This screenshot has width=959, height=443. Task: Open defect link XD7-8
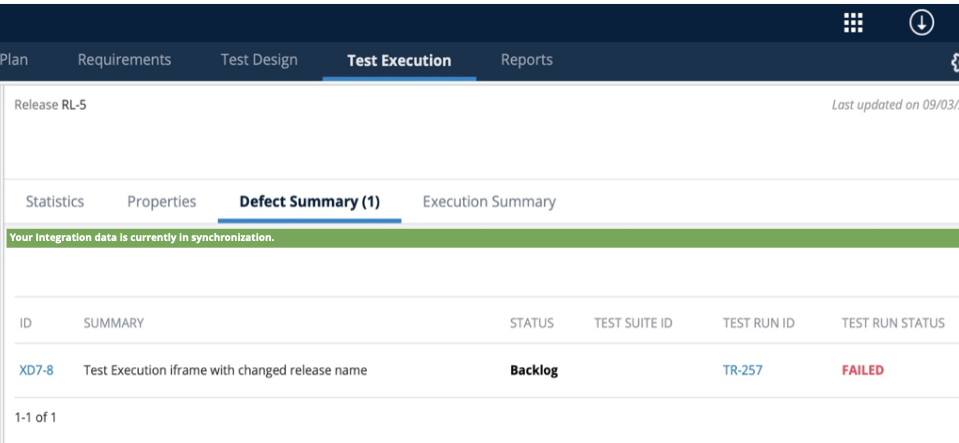(36, 370)
